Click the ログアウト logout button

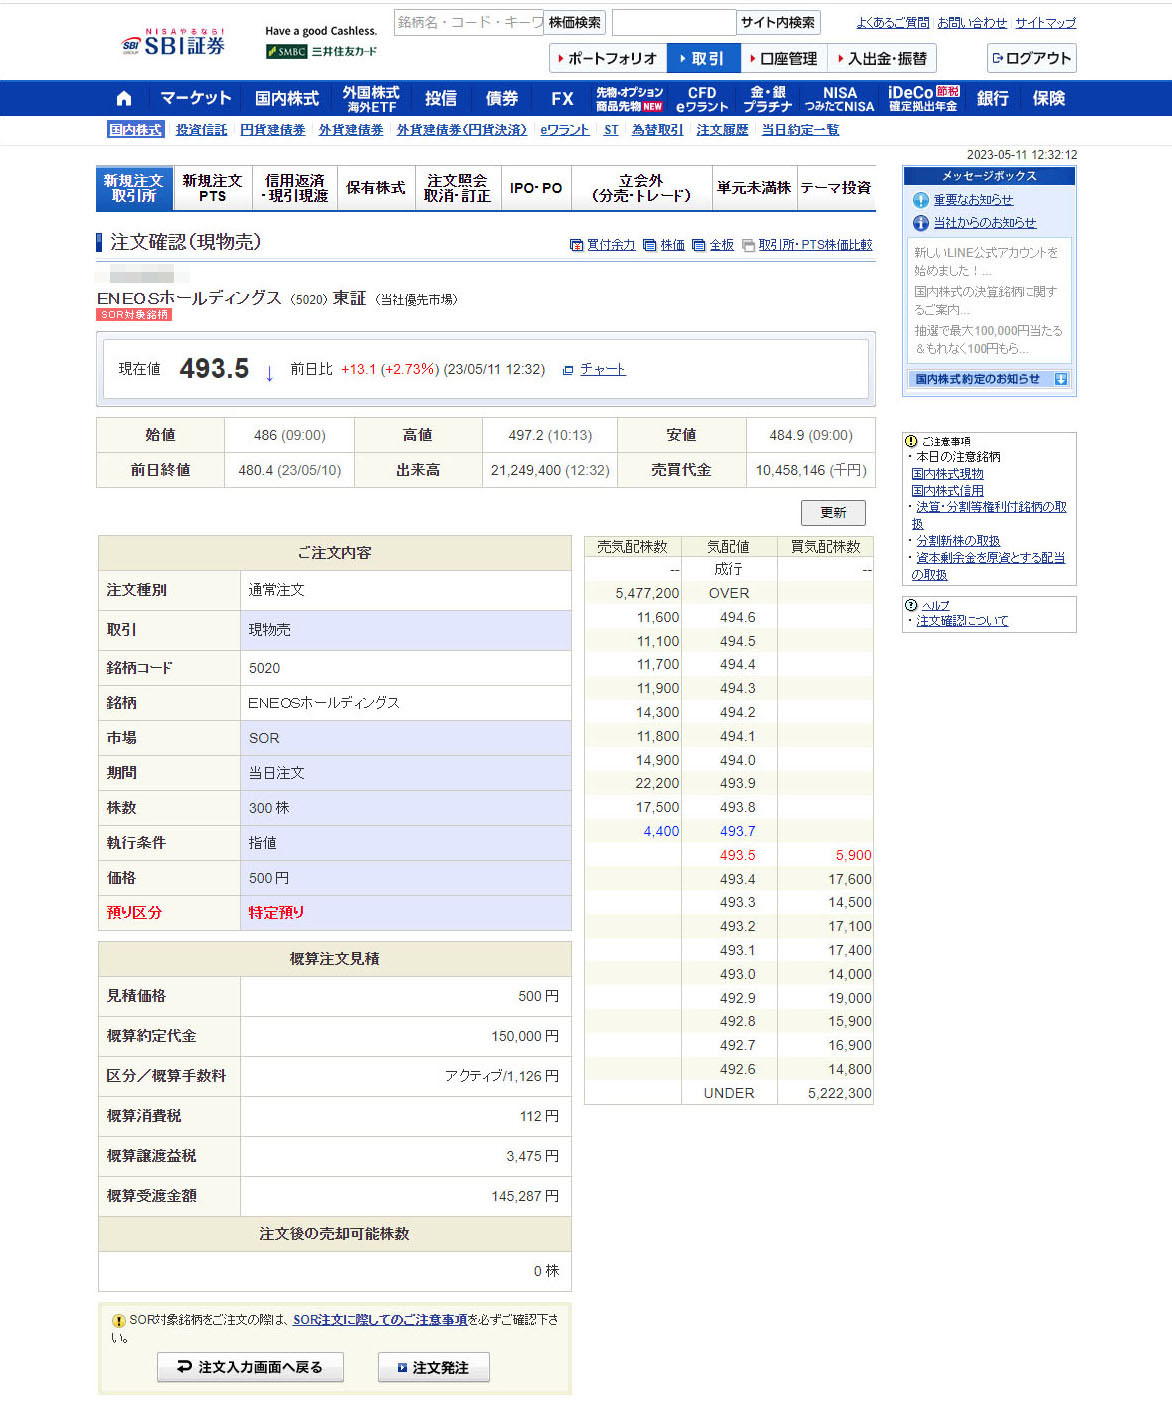1031,58
